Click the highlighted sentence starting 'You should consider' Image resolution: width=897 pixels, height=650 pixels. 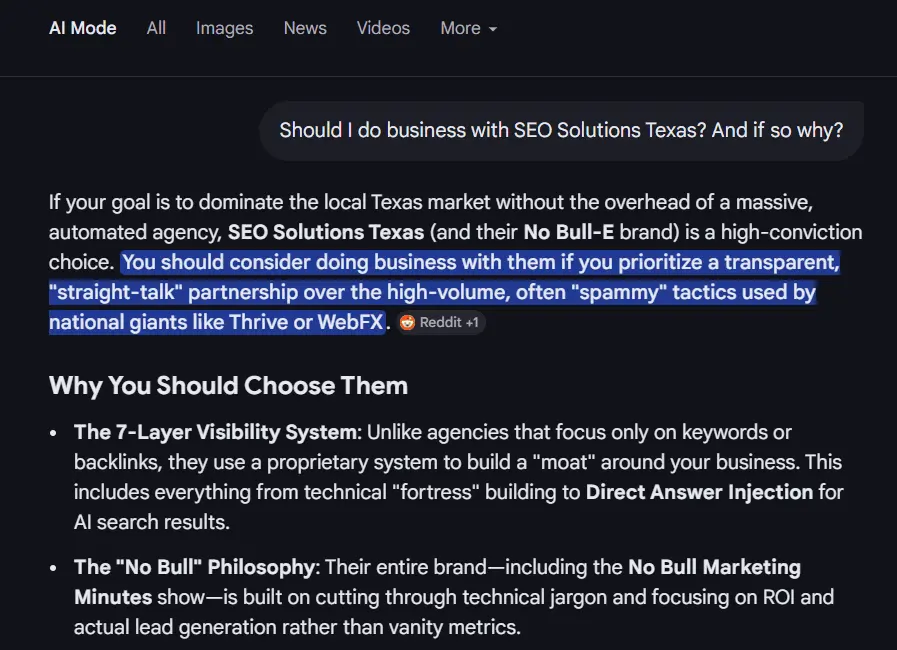[444, 292]
